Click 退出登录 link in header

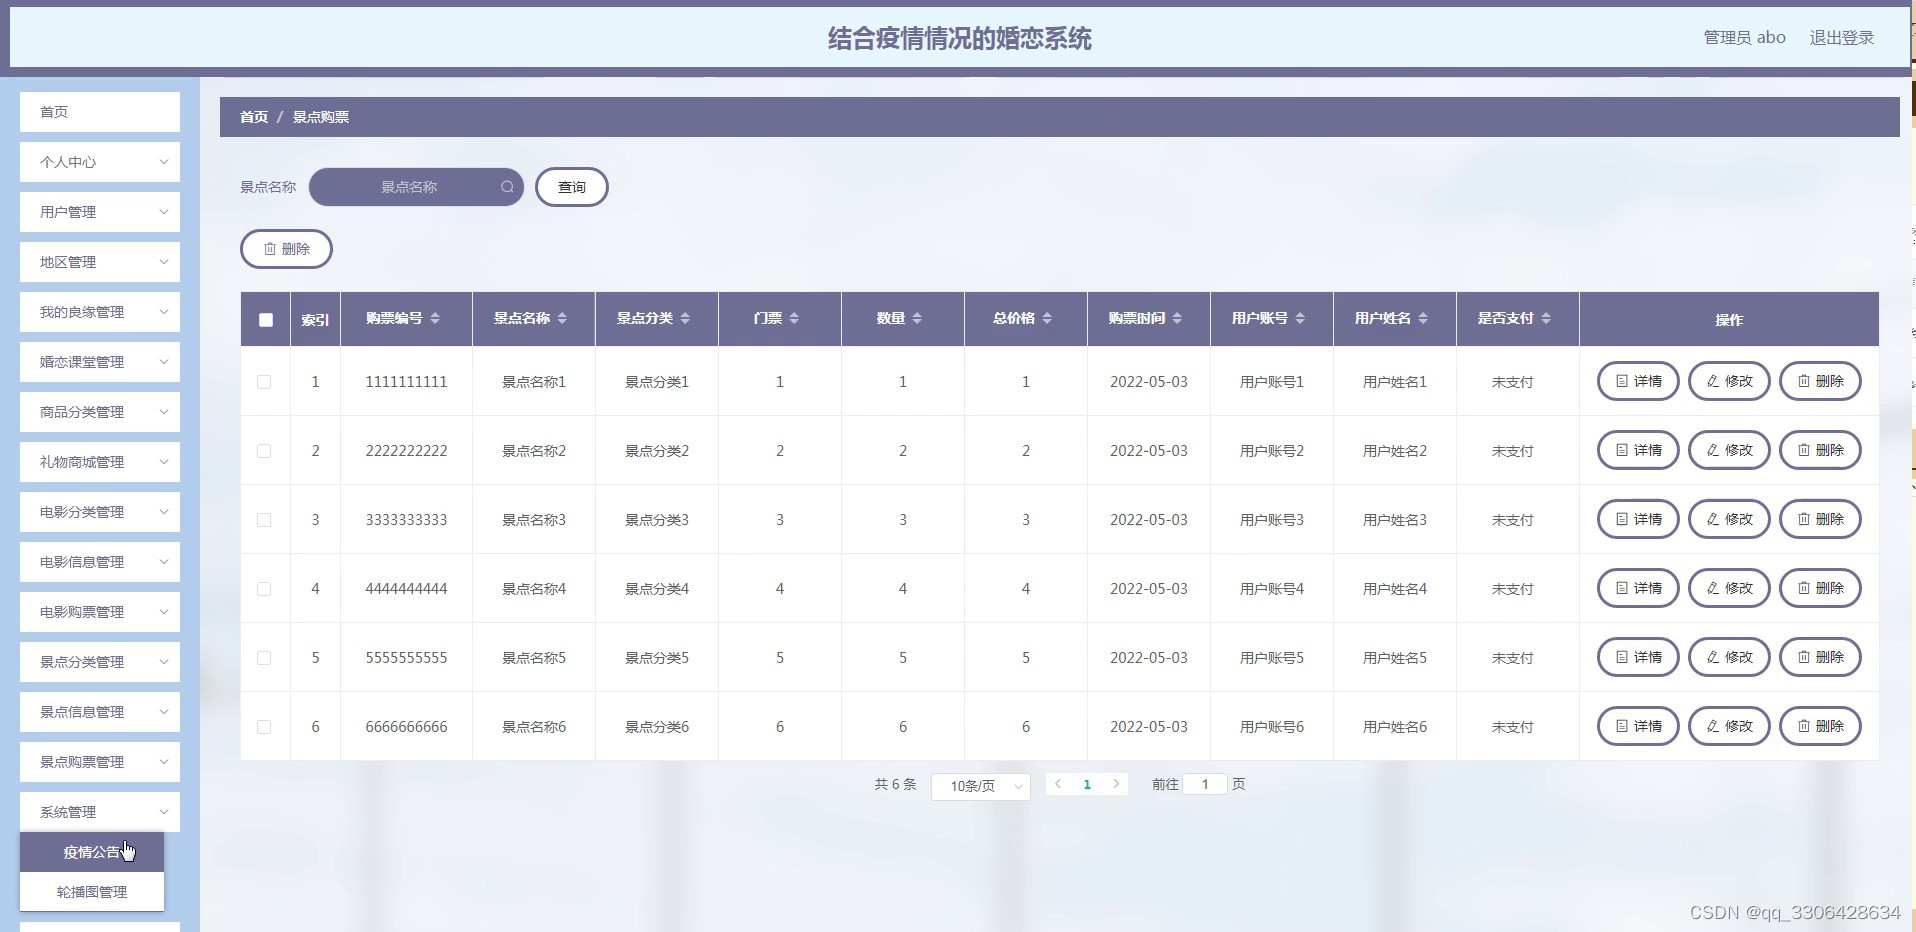click(1841, 38)
